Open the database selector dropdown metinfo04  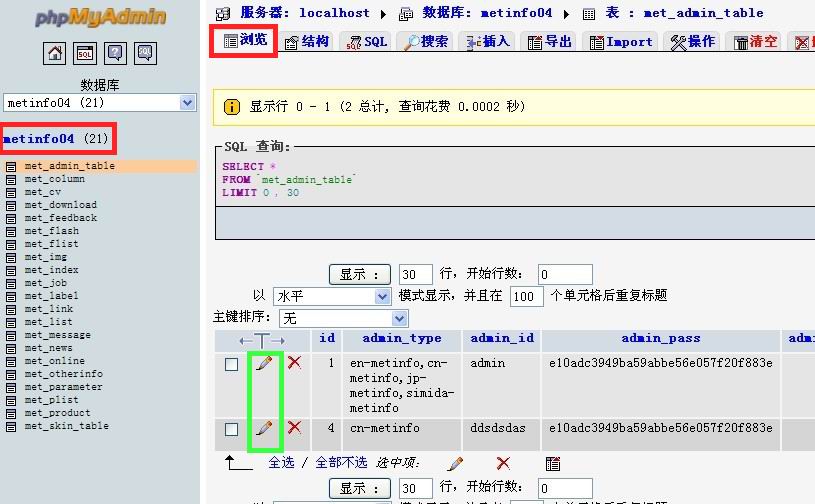[x=100, y=102]
